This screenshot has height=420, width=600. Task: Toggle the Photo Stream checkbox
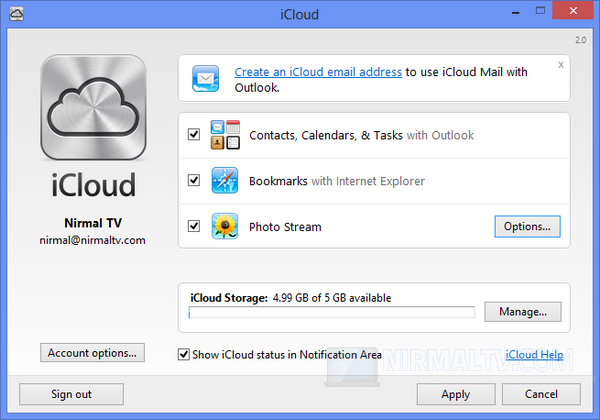[194, 226]
